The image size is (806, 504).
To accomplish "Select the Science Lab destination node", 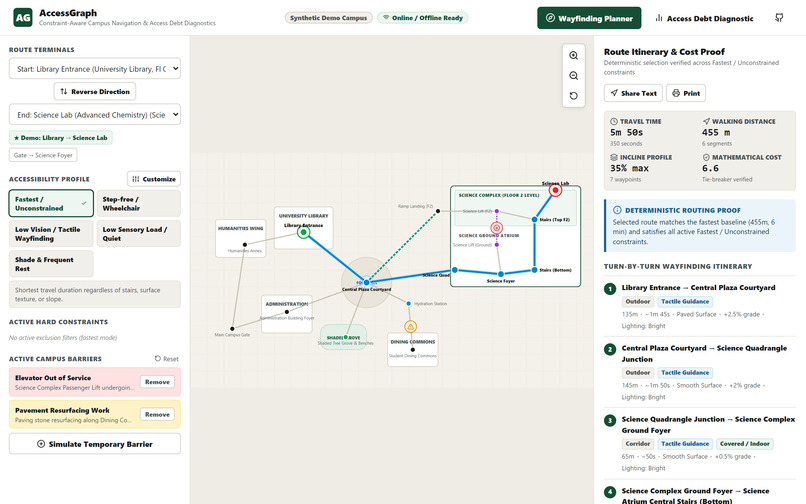I will (555, 190).
